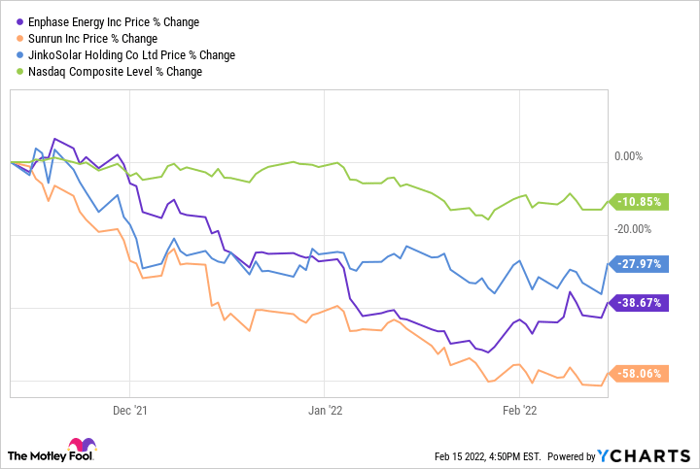Click the 0.00% y-axis label
Screen dimensions: 700x469
coord(626,156)
